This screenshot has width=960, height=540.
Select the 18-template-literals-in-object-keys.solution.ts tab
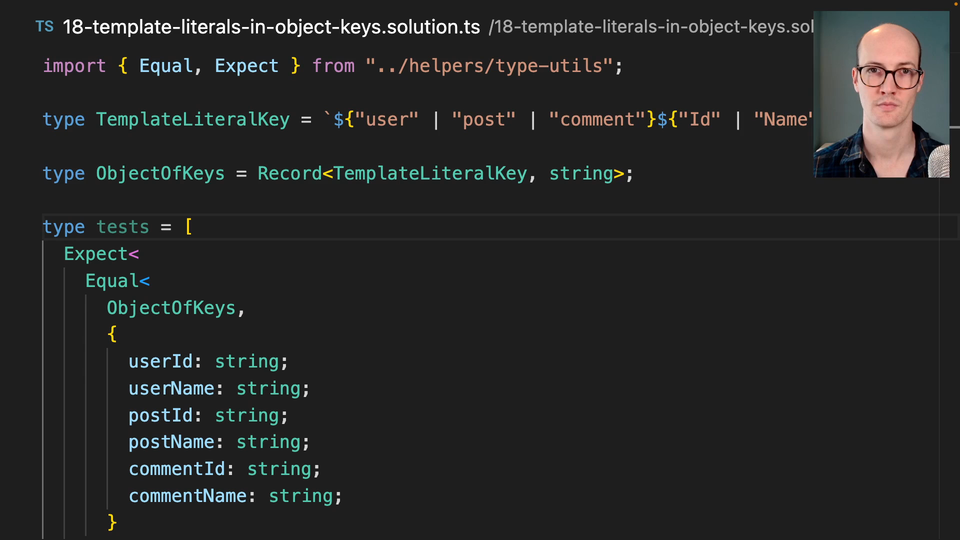tap(270, 27)
